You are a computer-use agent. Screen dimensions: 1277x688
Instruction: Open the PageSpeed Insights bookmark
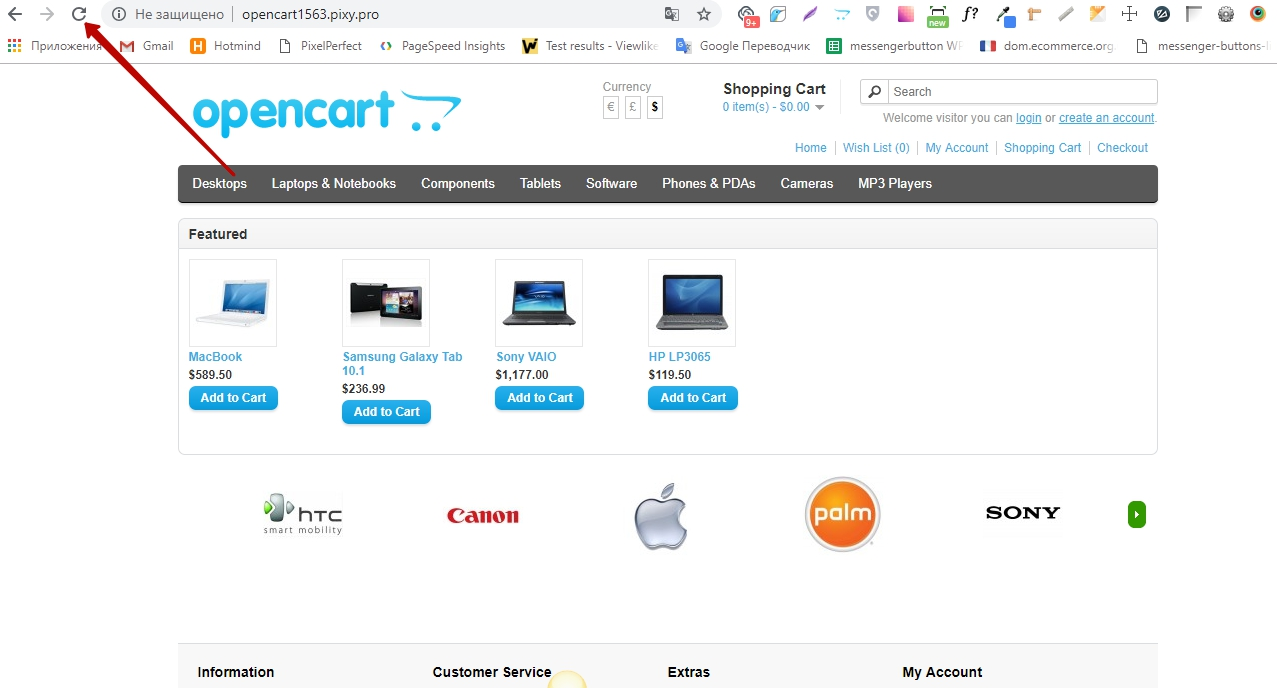pyautogui.click(x=442, y=46)
